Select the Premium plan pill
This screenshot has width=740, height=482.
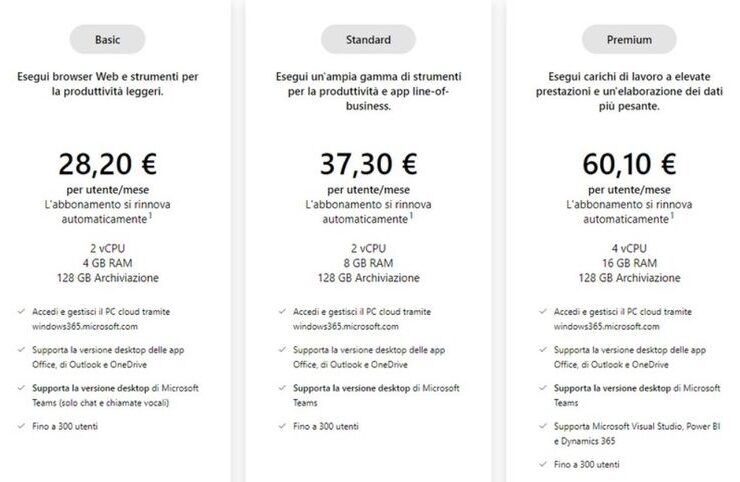pos(631,40)
